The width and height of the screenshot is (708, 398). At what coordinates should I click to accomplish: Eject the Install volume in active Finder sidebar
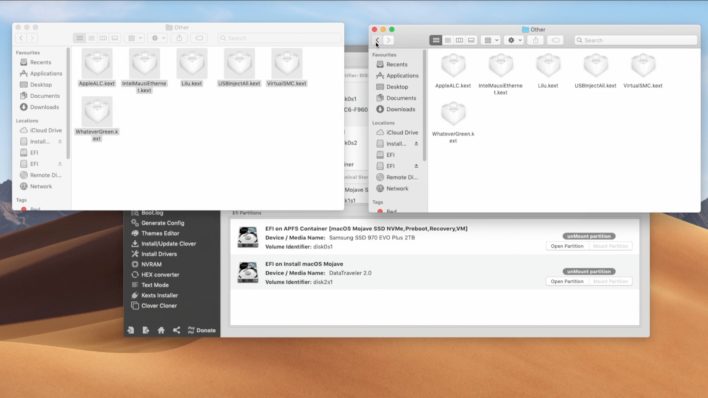click(416, 144)
